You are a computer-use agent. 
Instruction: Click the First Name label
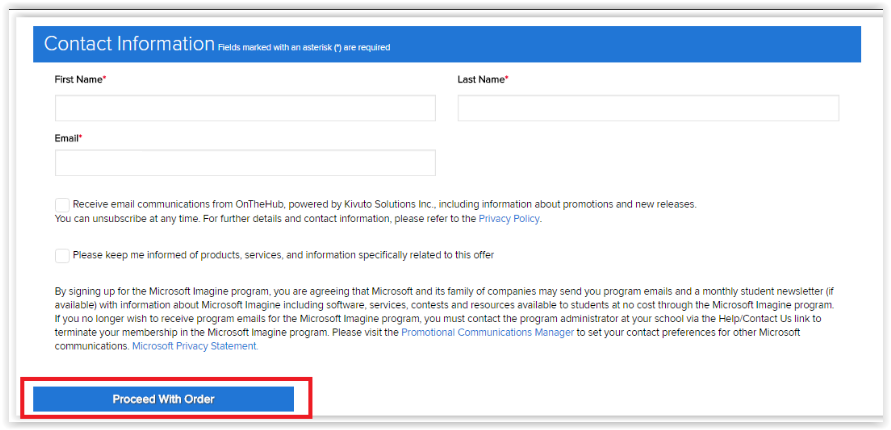[x=80, y=80]
